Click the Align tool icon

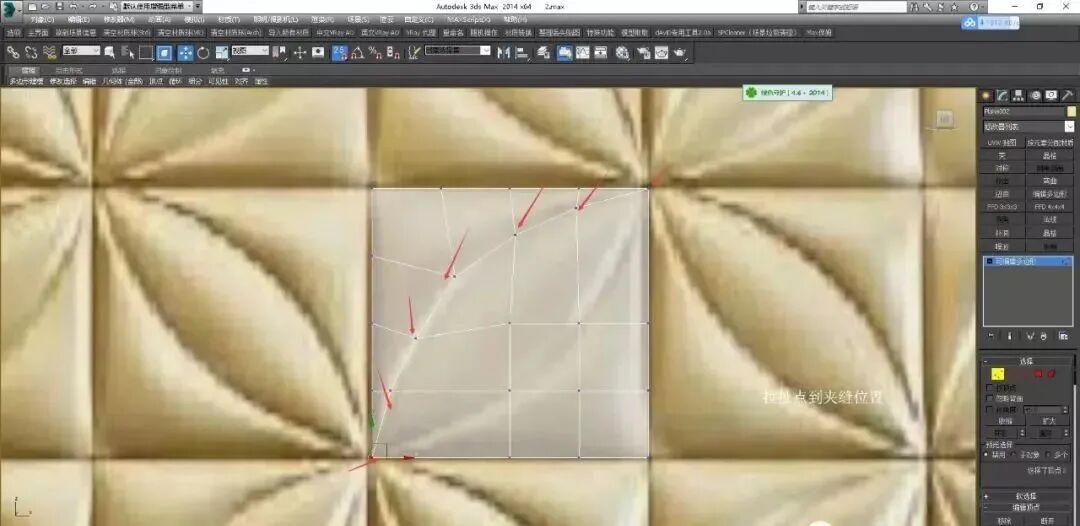(521, 52)
